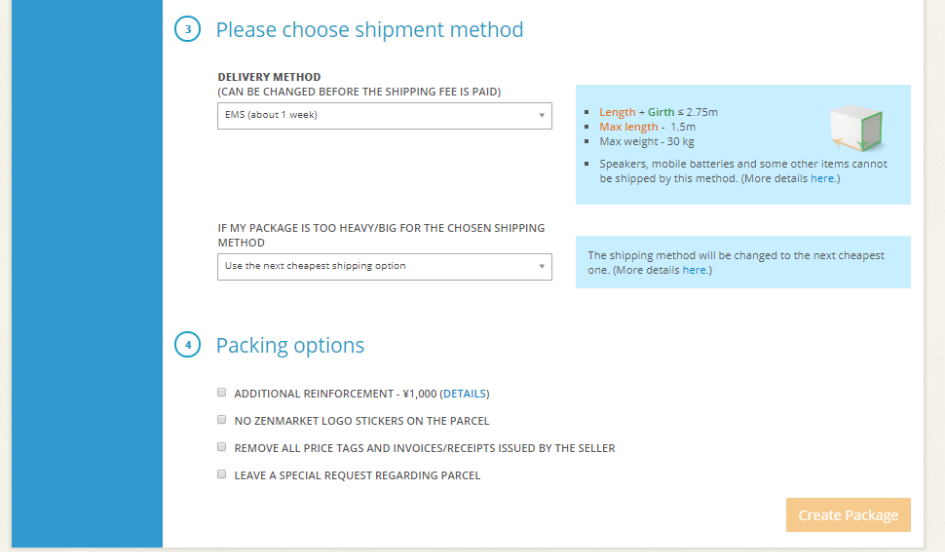Click the Create Package button
This screenshot has width=945, height=552.
pyautogui.click(x=848, y=515)
